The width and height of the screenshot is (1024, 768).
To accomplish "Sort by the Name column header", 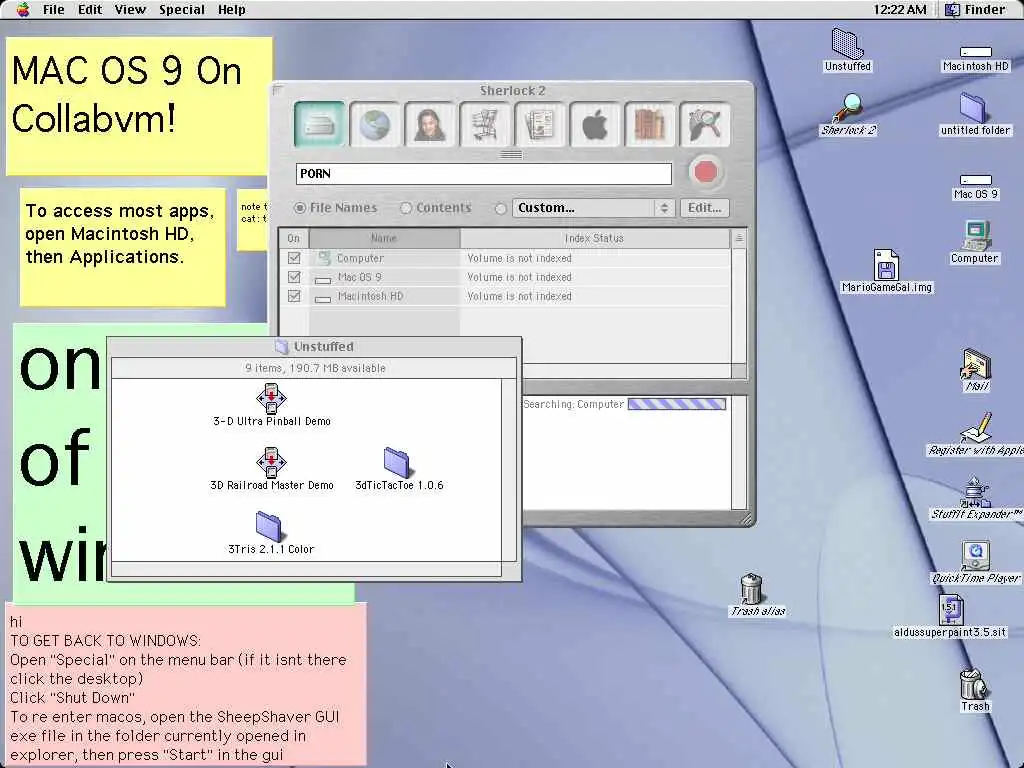I will [x=384, y=238].
